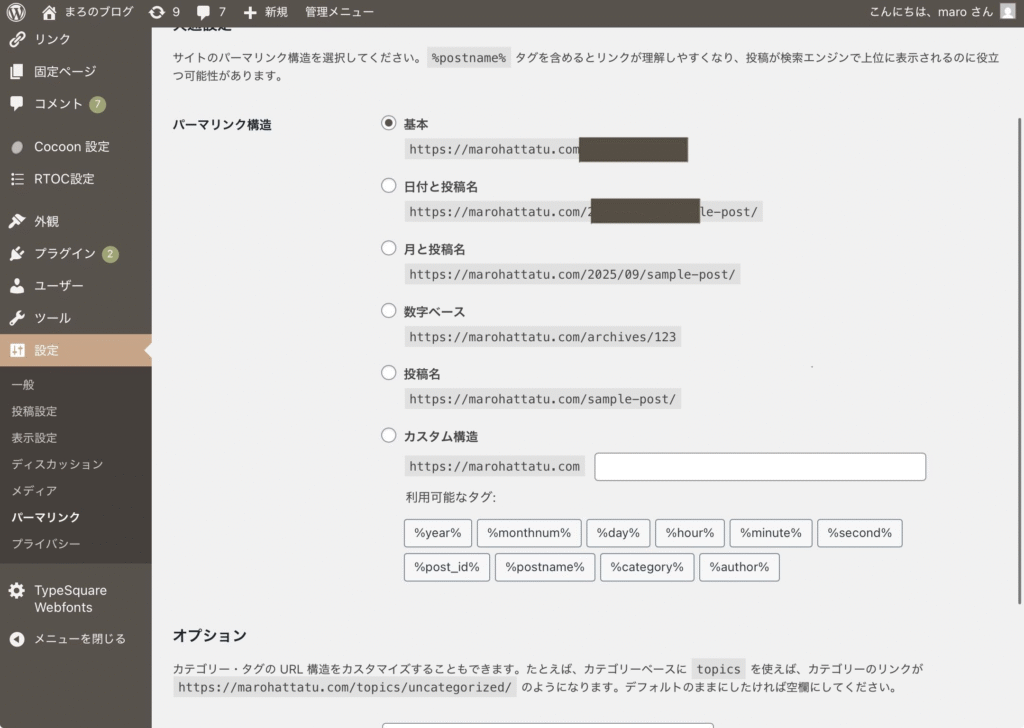
Task: Click the custom structure text input field
Action: [x=760, y=467]
